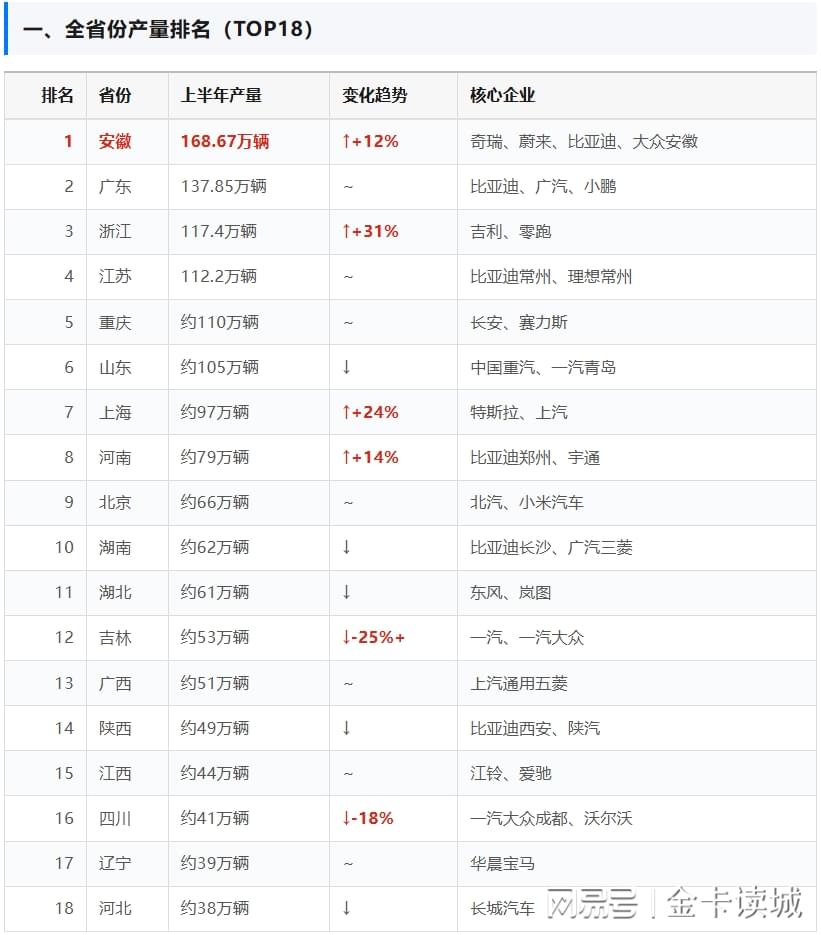Click 比亚迪、广汽、小鹏 cell
The image size is (821, 935).
543,187
